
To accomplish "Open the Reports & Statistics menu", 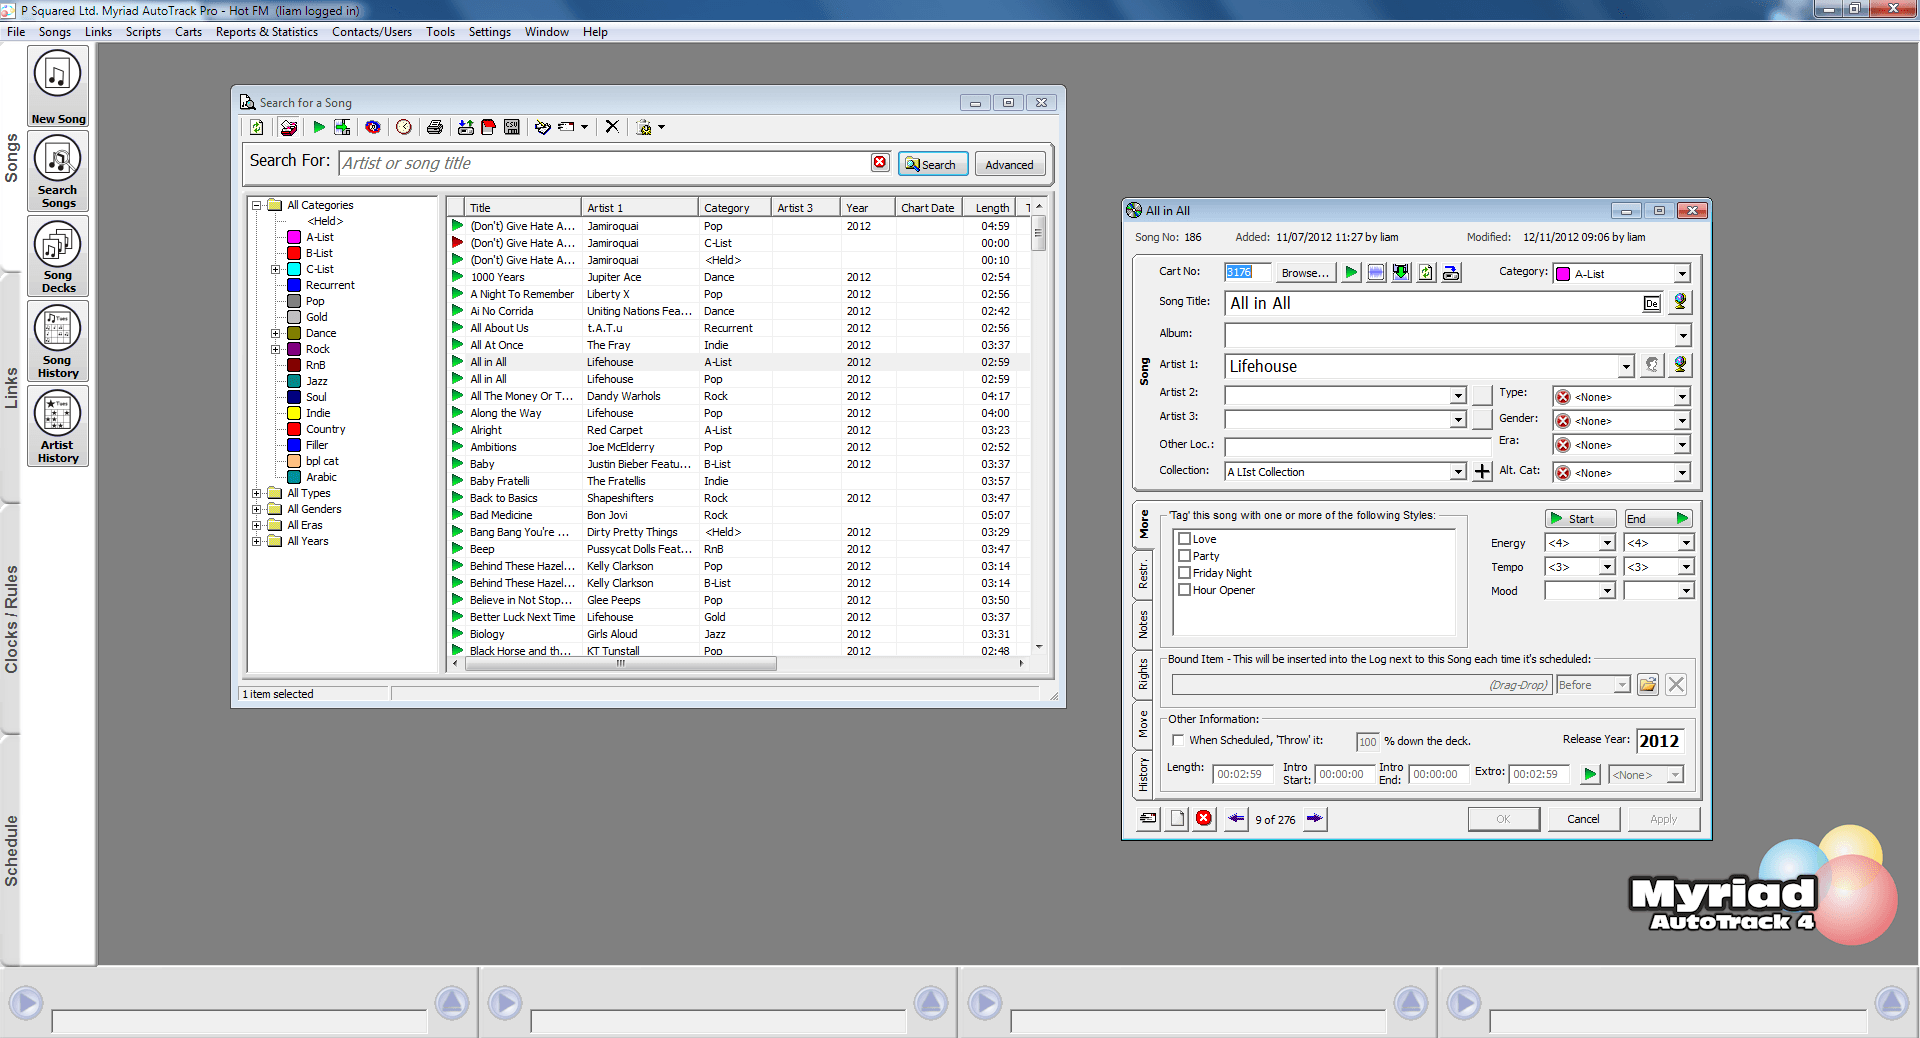I will pos(266,32).
